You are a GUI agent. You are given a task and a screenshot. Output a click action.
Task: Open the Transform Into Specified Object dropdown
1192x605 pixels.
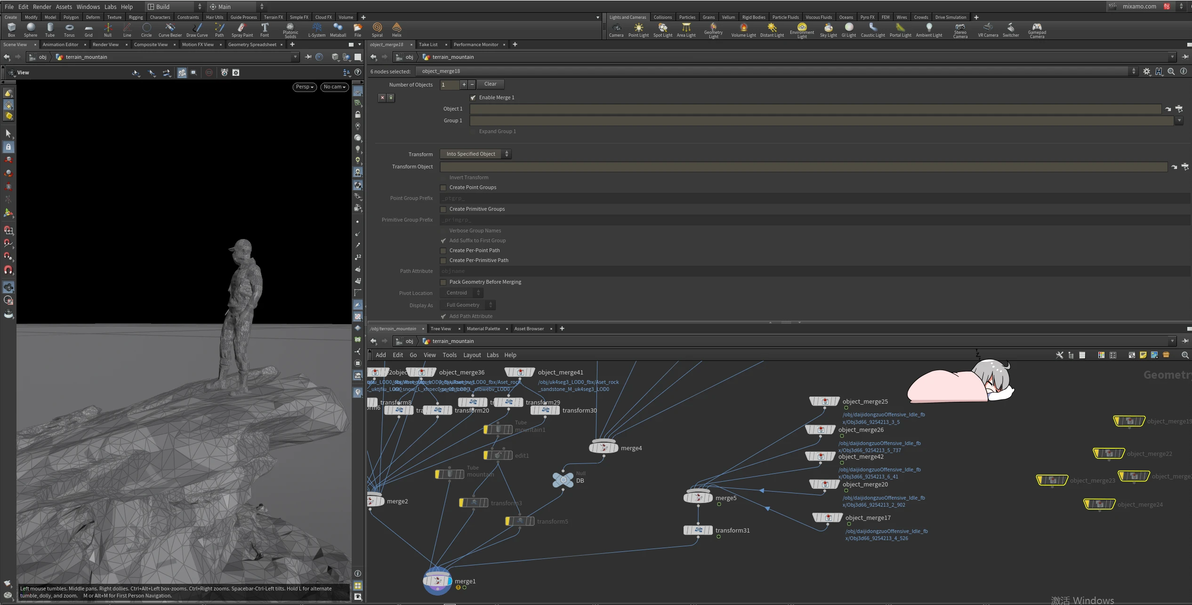tap(476, 154)
